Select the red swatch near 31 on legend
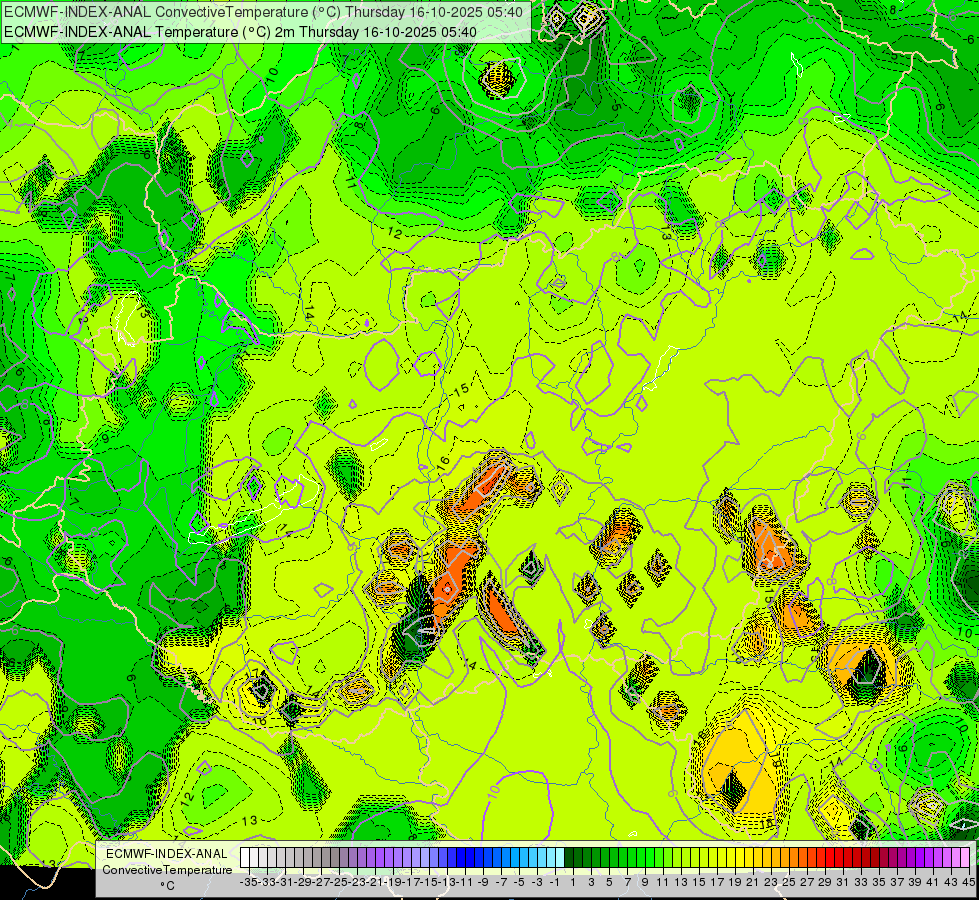 (x=844, y=857)
